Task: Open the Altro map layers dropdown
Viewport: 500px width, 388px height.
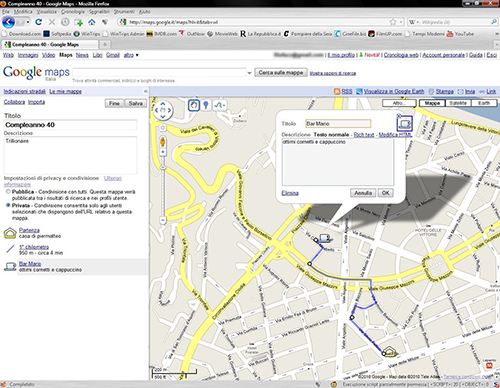Action: coord(399,103)
